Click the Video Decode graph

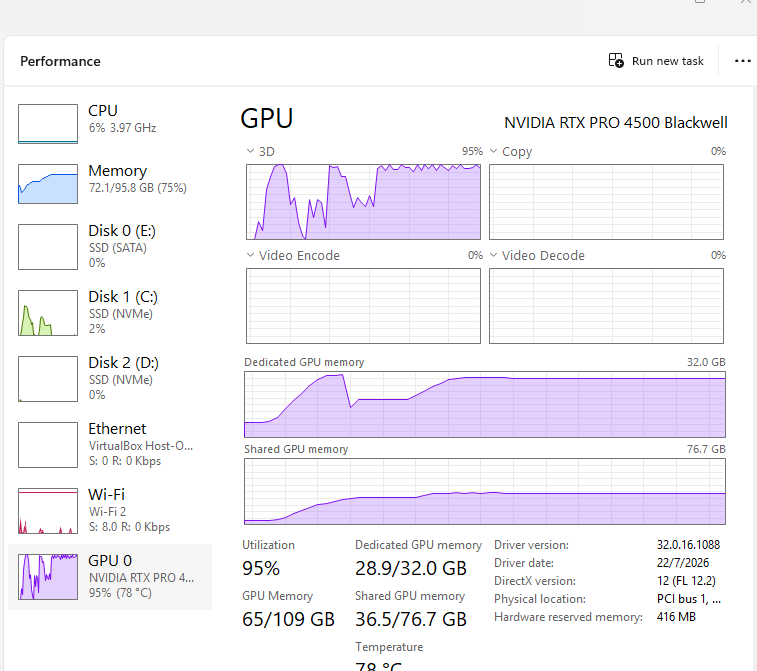606,306
